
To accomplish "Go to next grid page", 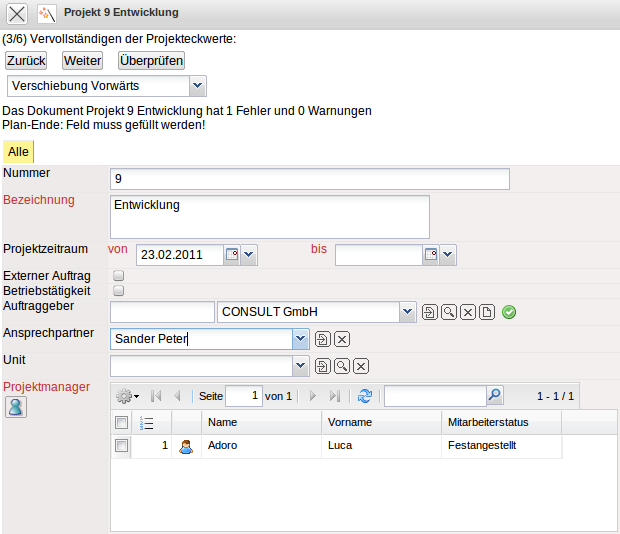I will coord(313,396).
